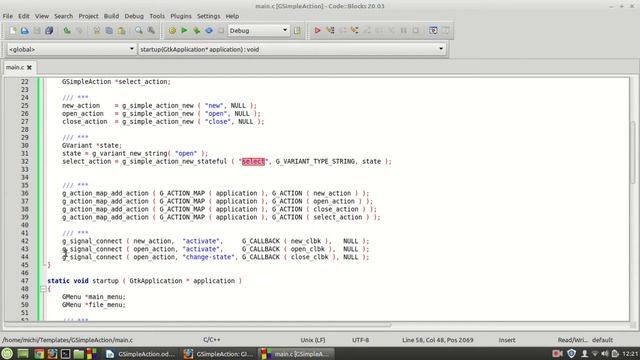Viewport: 640px width, 360px height.
Task: Open the Search menu
Action: coord(64,16)
